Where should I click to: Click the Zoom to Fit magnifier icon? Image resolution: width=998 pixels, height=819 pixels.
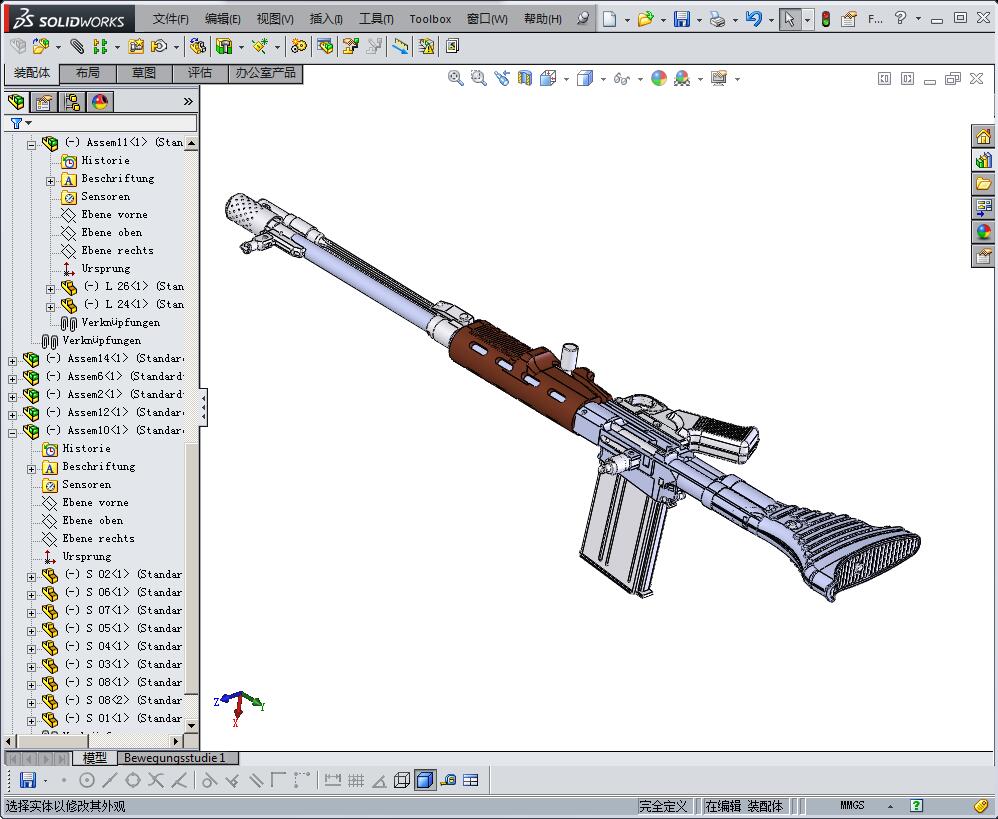point(456,78)
